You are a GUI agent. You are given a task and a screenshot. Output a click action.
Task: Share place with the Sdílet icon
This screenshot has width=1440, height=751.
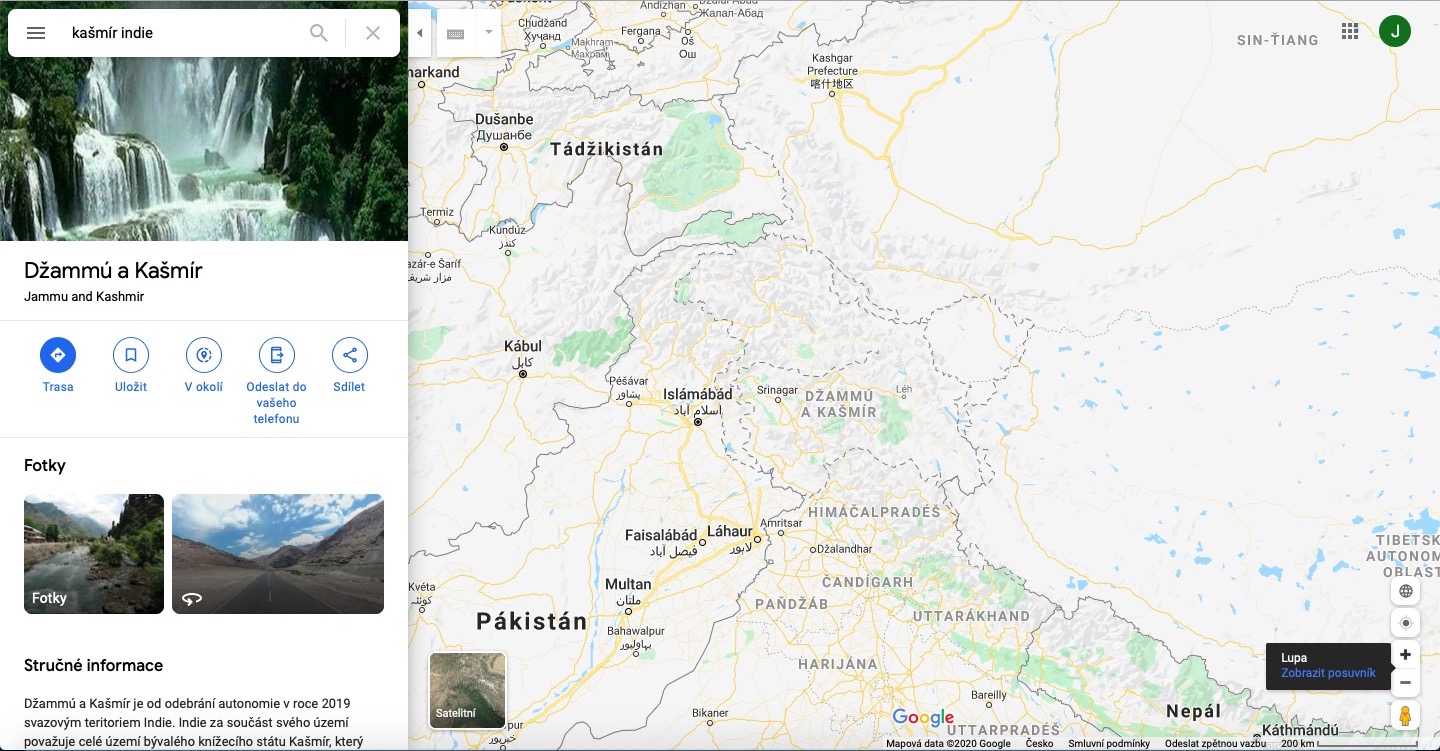pos(350,355)
